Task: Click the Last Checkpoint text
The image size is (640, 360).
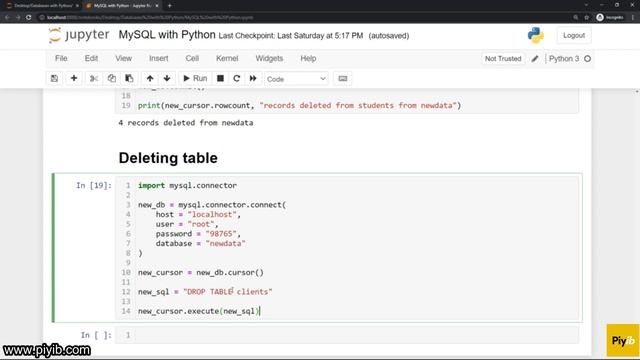Action: (x=291, y=36)
